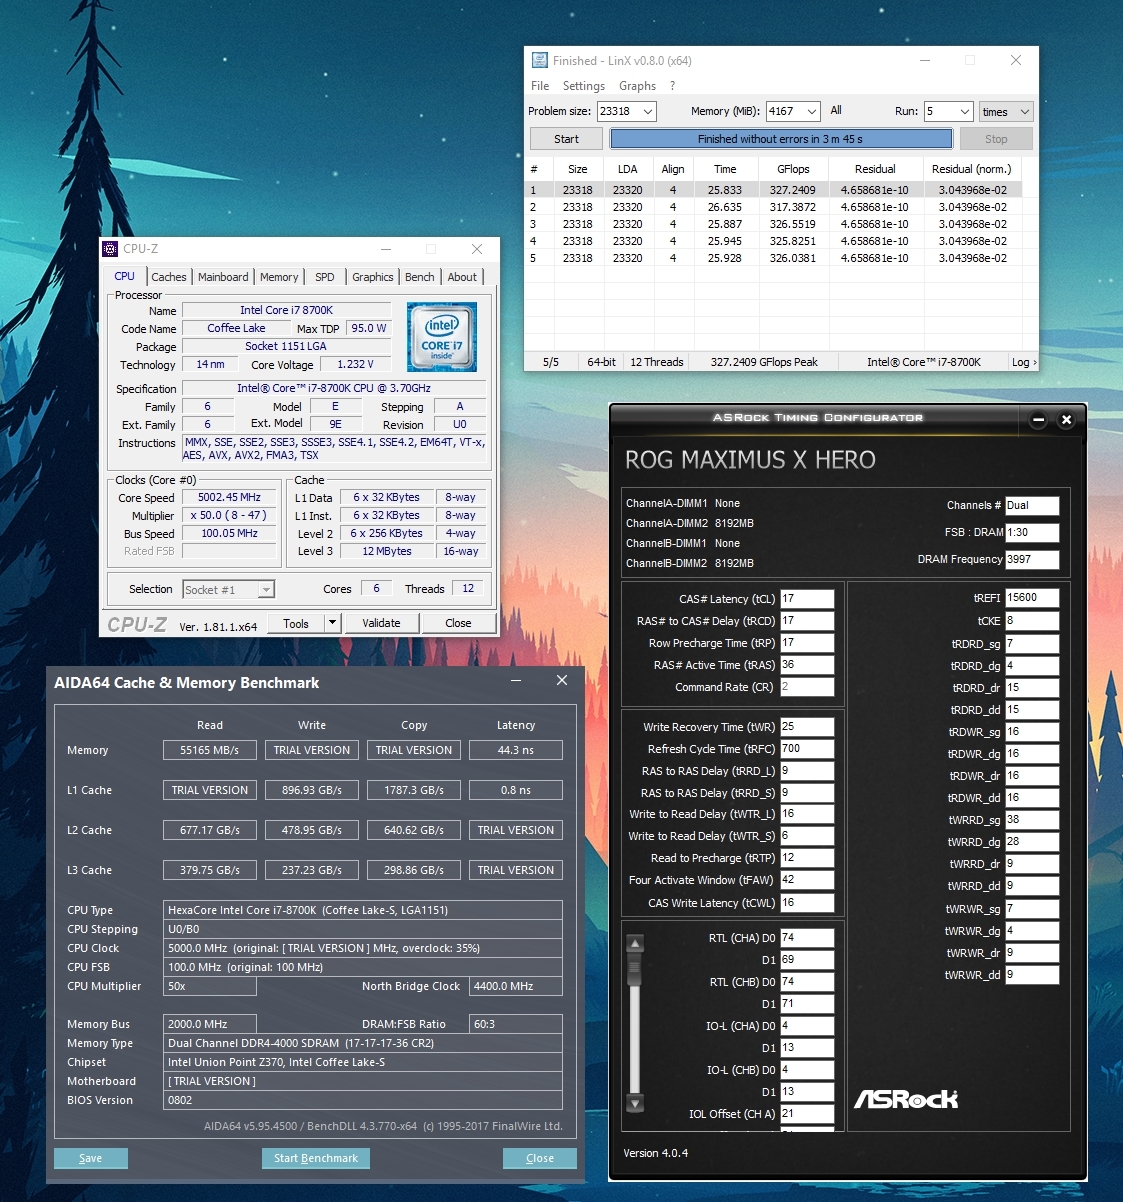Open the File menu in LinX
Screen dimensions: 1123x1202
pyautogui.click(x=540, y=86)
